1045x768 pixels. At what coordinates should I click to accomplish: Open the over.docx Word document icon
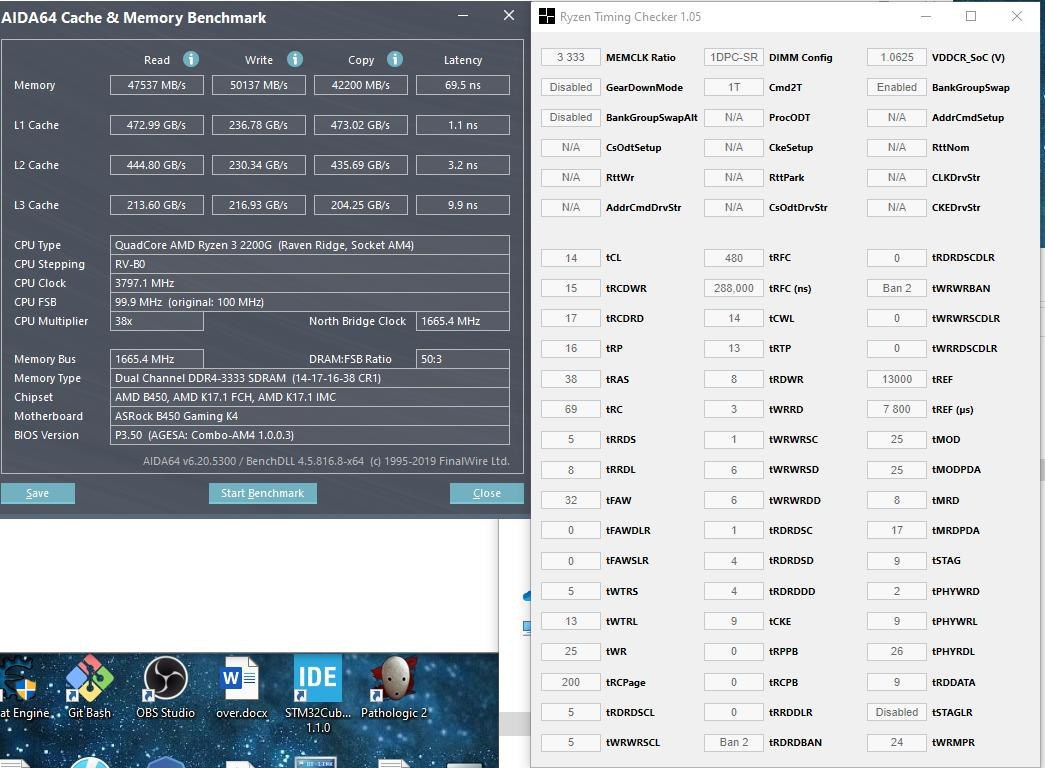coord(241,688)
